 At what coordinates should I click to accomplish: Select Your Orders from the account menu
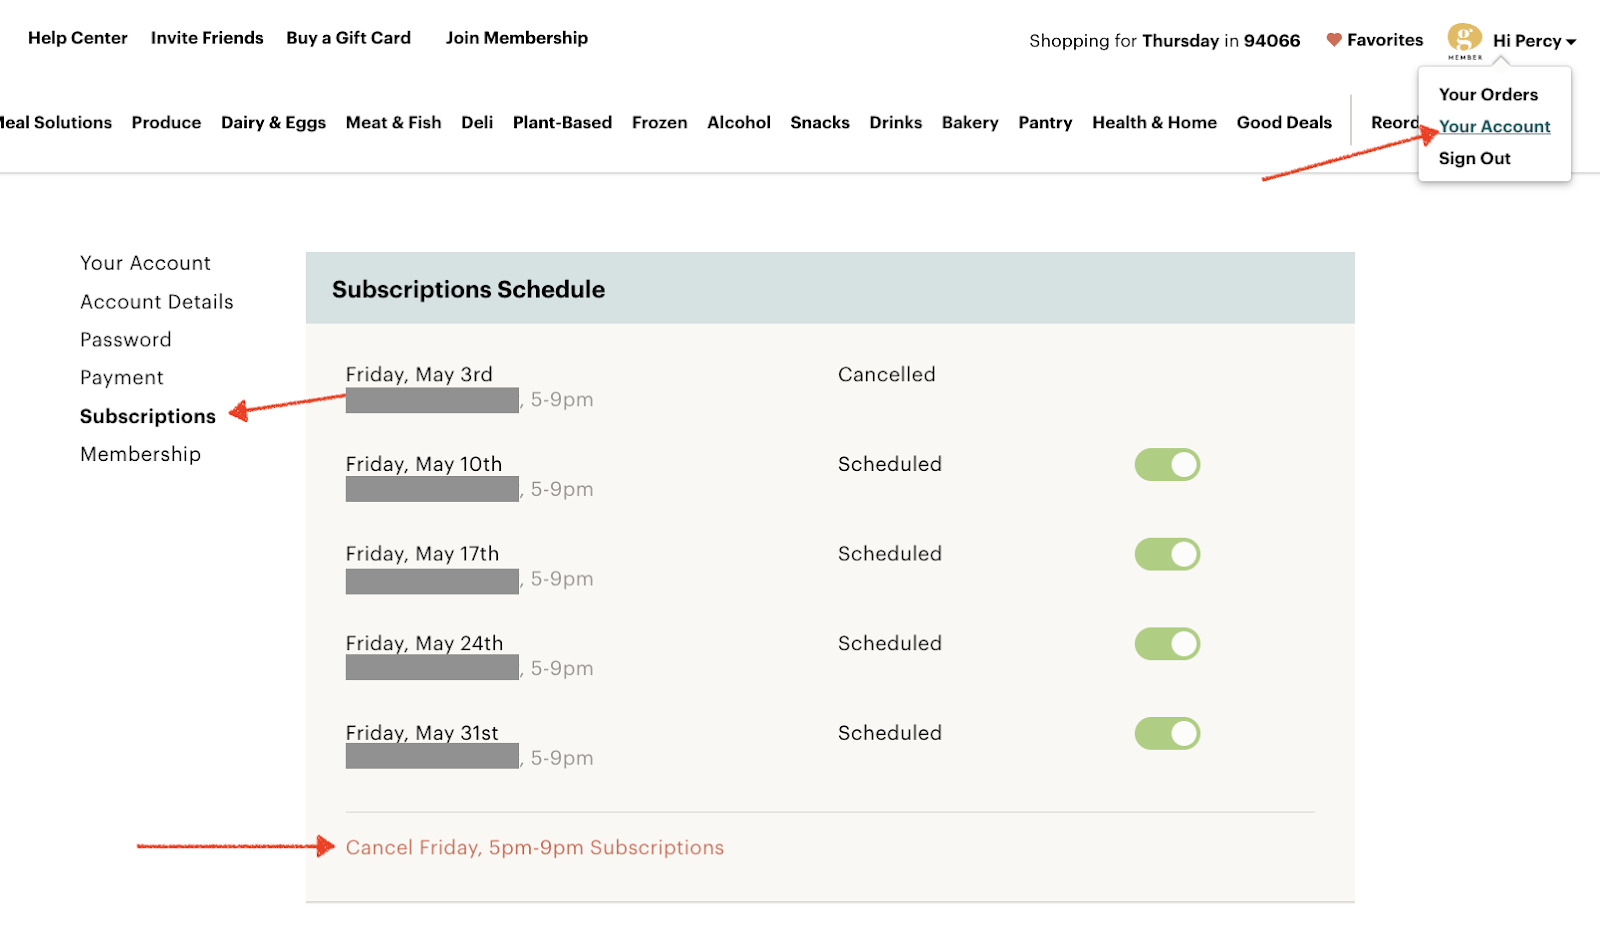1488,95
